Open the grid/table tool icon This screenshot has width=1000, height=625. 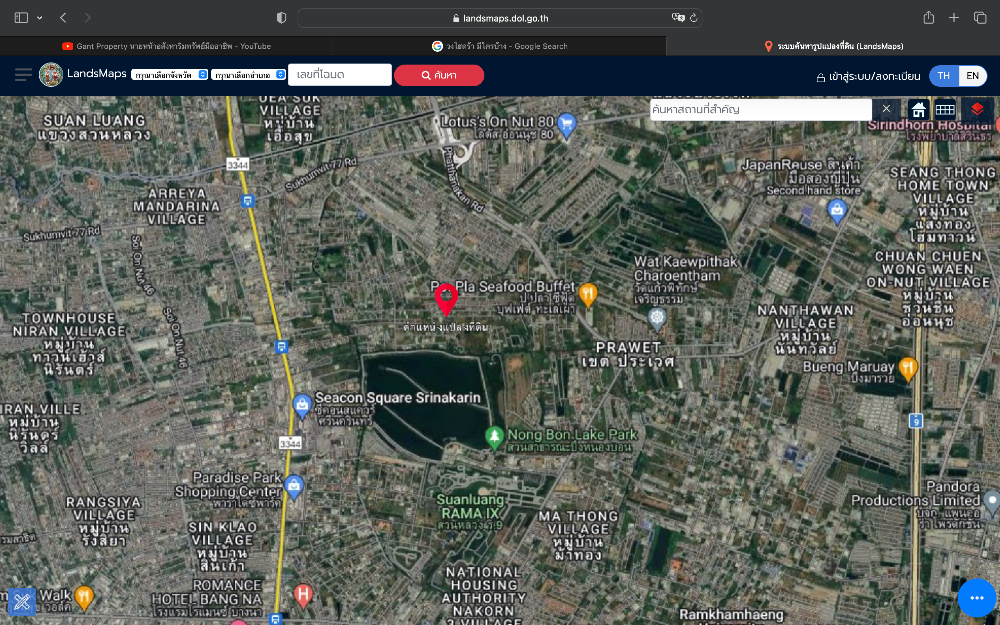(945, 110)
